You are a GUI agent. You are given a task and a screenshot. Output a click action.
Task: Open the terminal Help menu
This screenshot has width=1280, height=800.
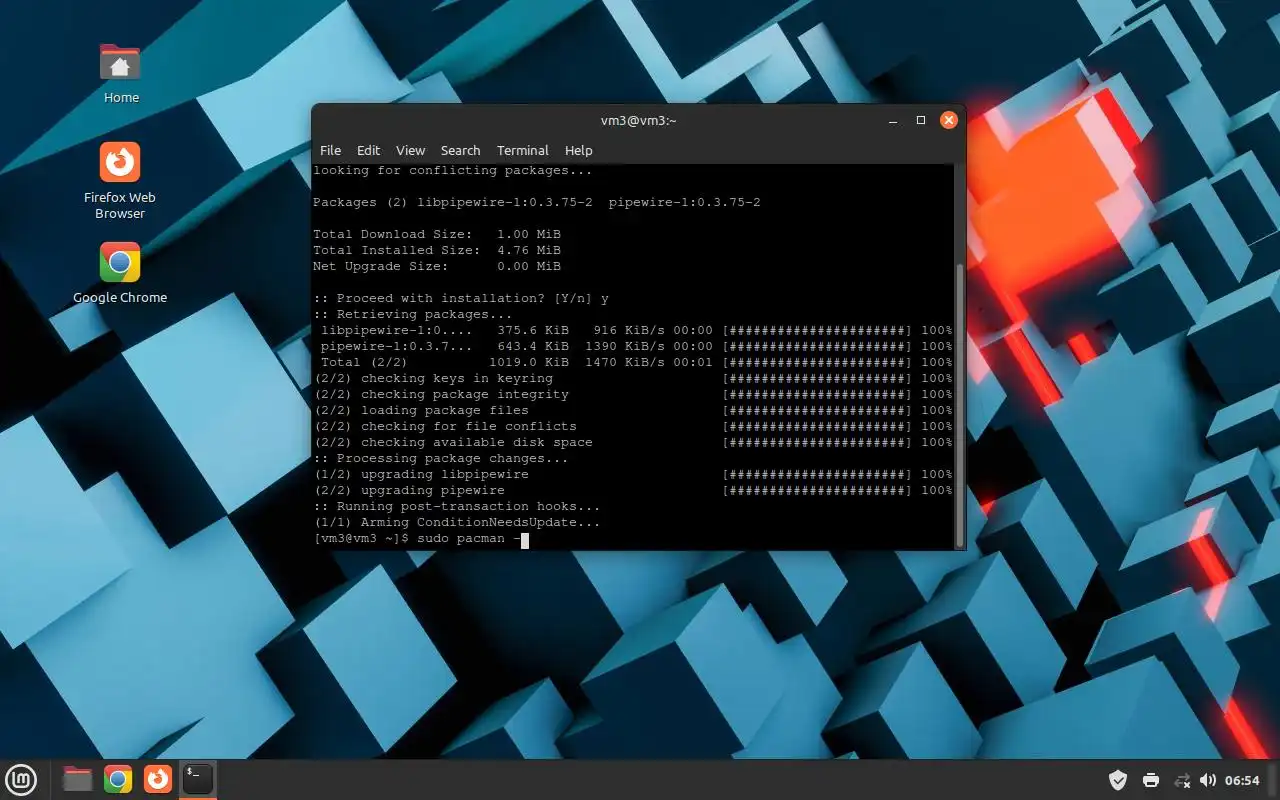pos(579,150)
